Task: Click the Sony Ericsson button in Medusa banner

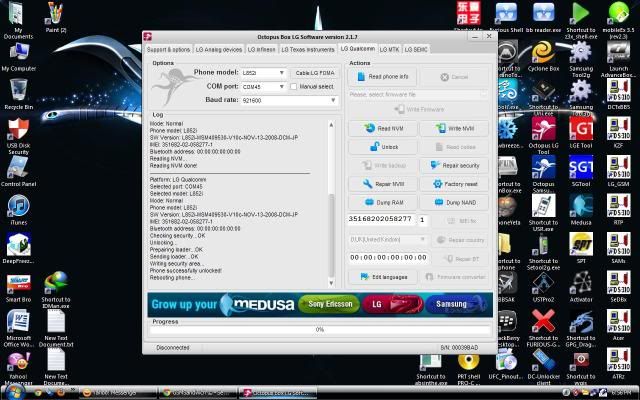Action: (x=330, y=304)
